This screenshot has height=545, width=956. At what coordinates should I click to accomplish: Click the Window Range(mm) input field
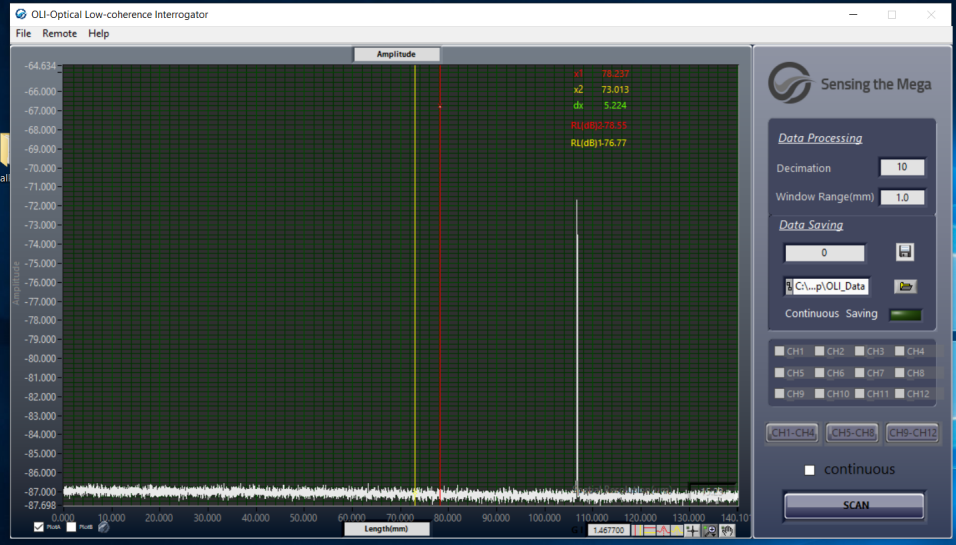[902, 198]
